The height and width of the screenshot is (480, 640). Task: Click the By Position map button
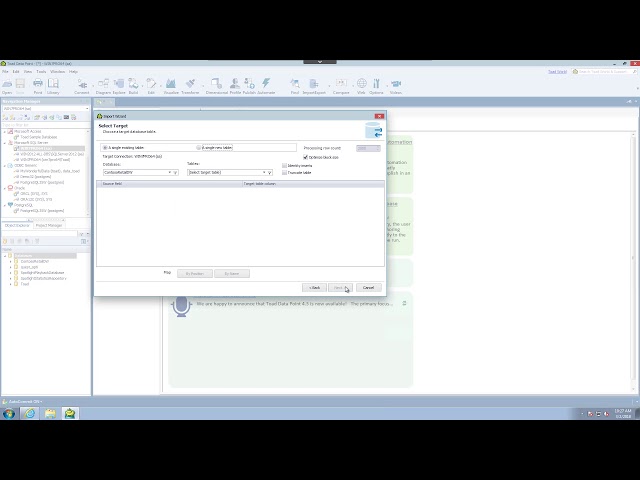tap(195, 273)
